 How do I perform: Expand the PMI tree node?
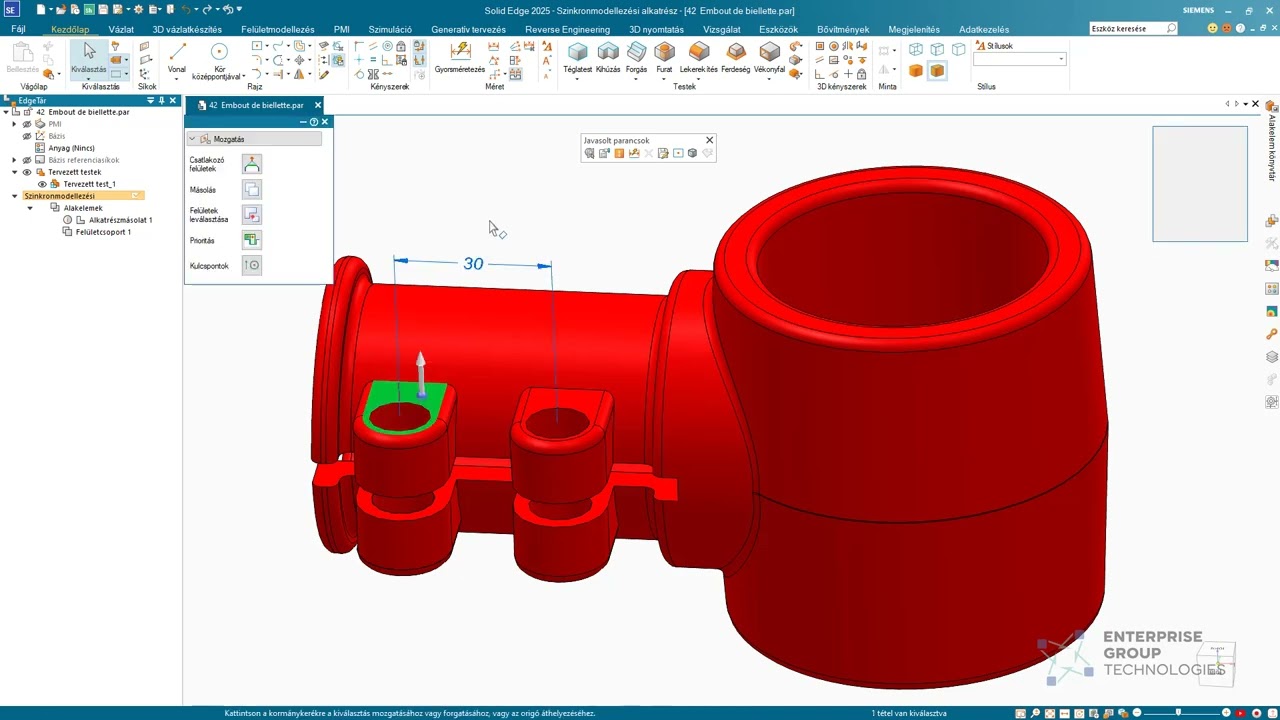(x=14, y=124)
